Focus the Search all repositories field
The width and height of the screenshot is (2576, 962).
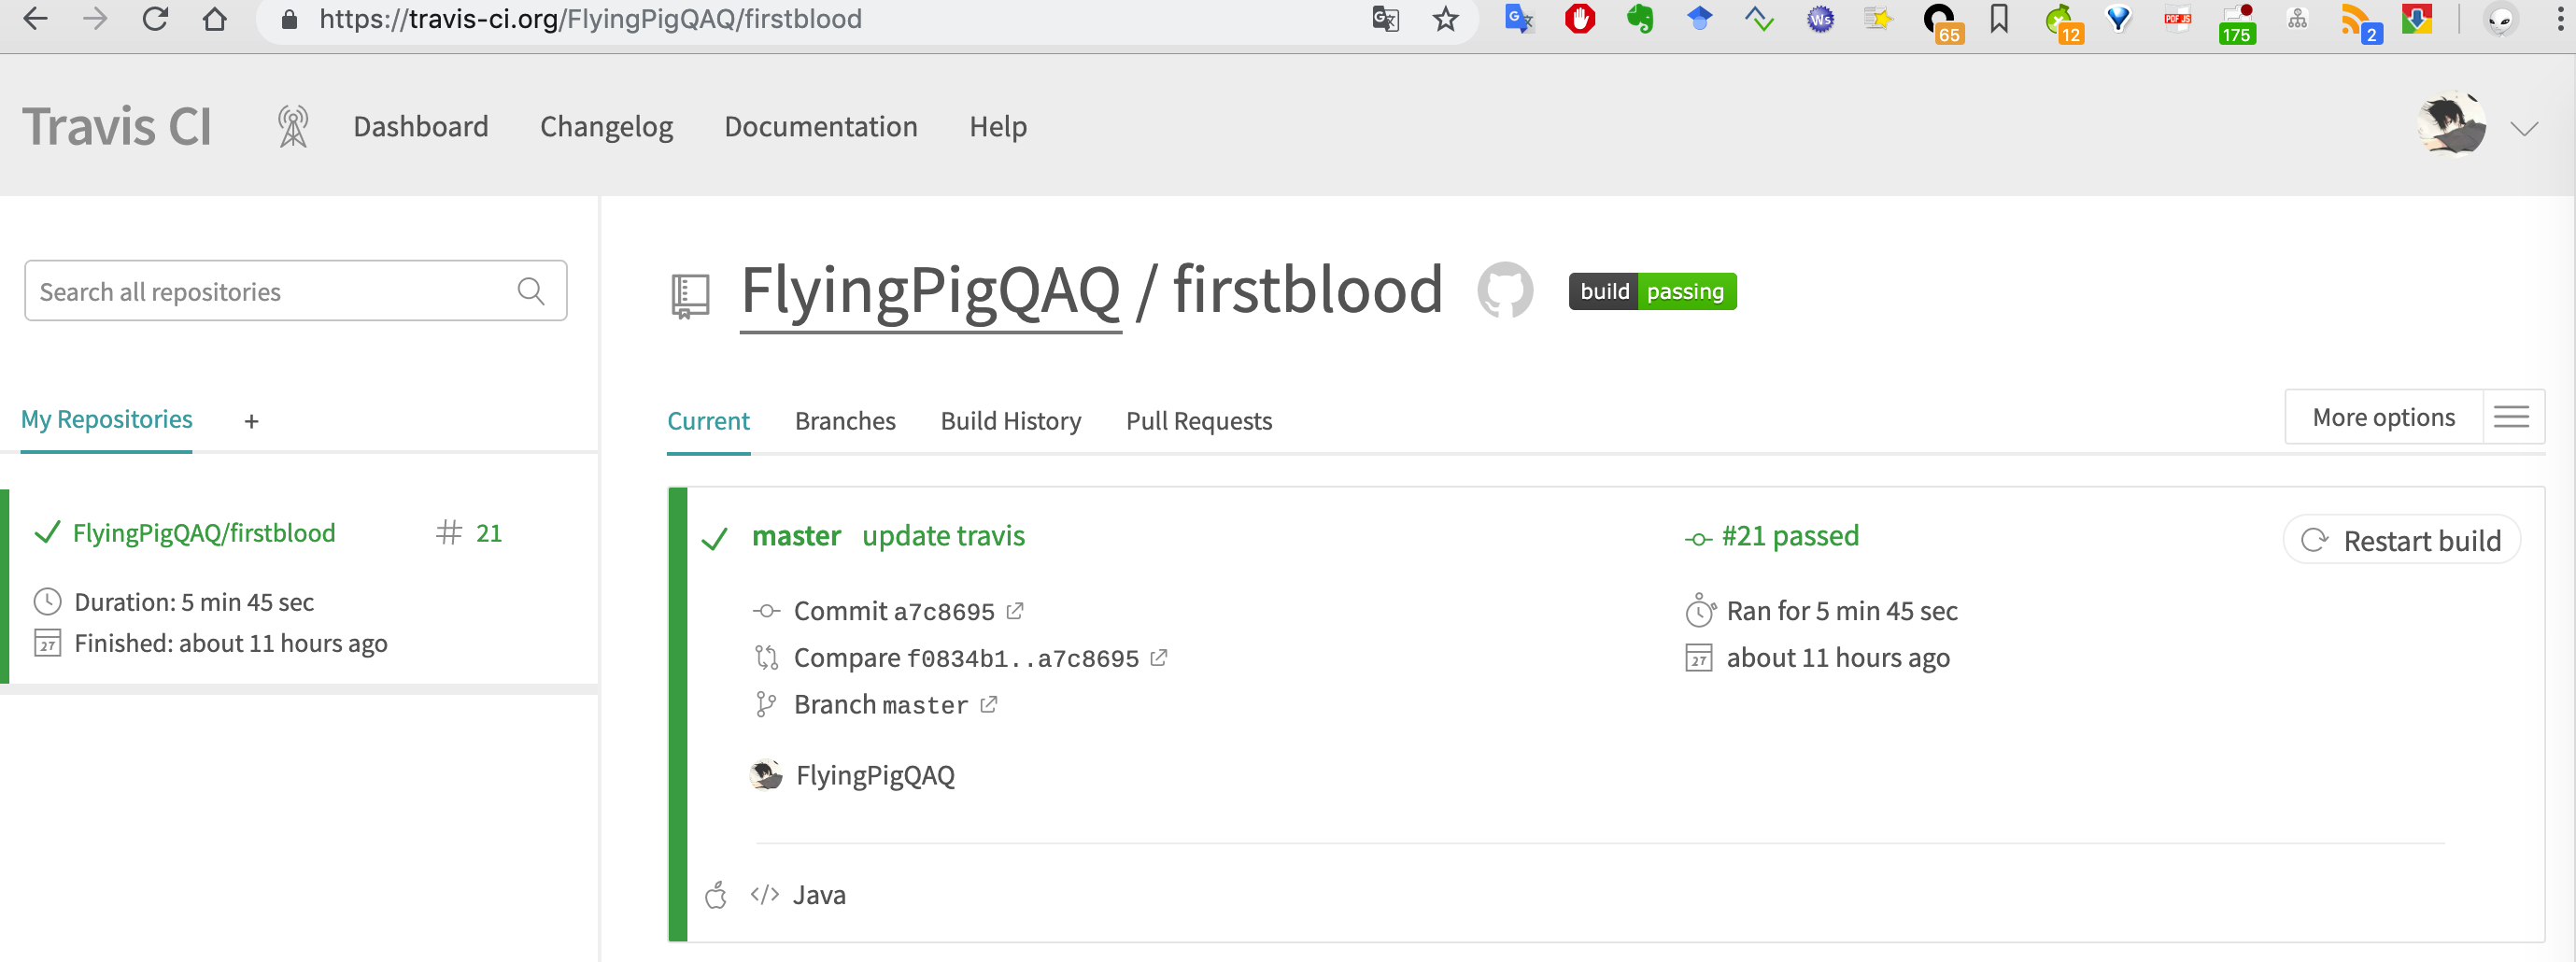coord(295,291)
